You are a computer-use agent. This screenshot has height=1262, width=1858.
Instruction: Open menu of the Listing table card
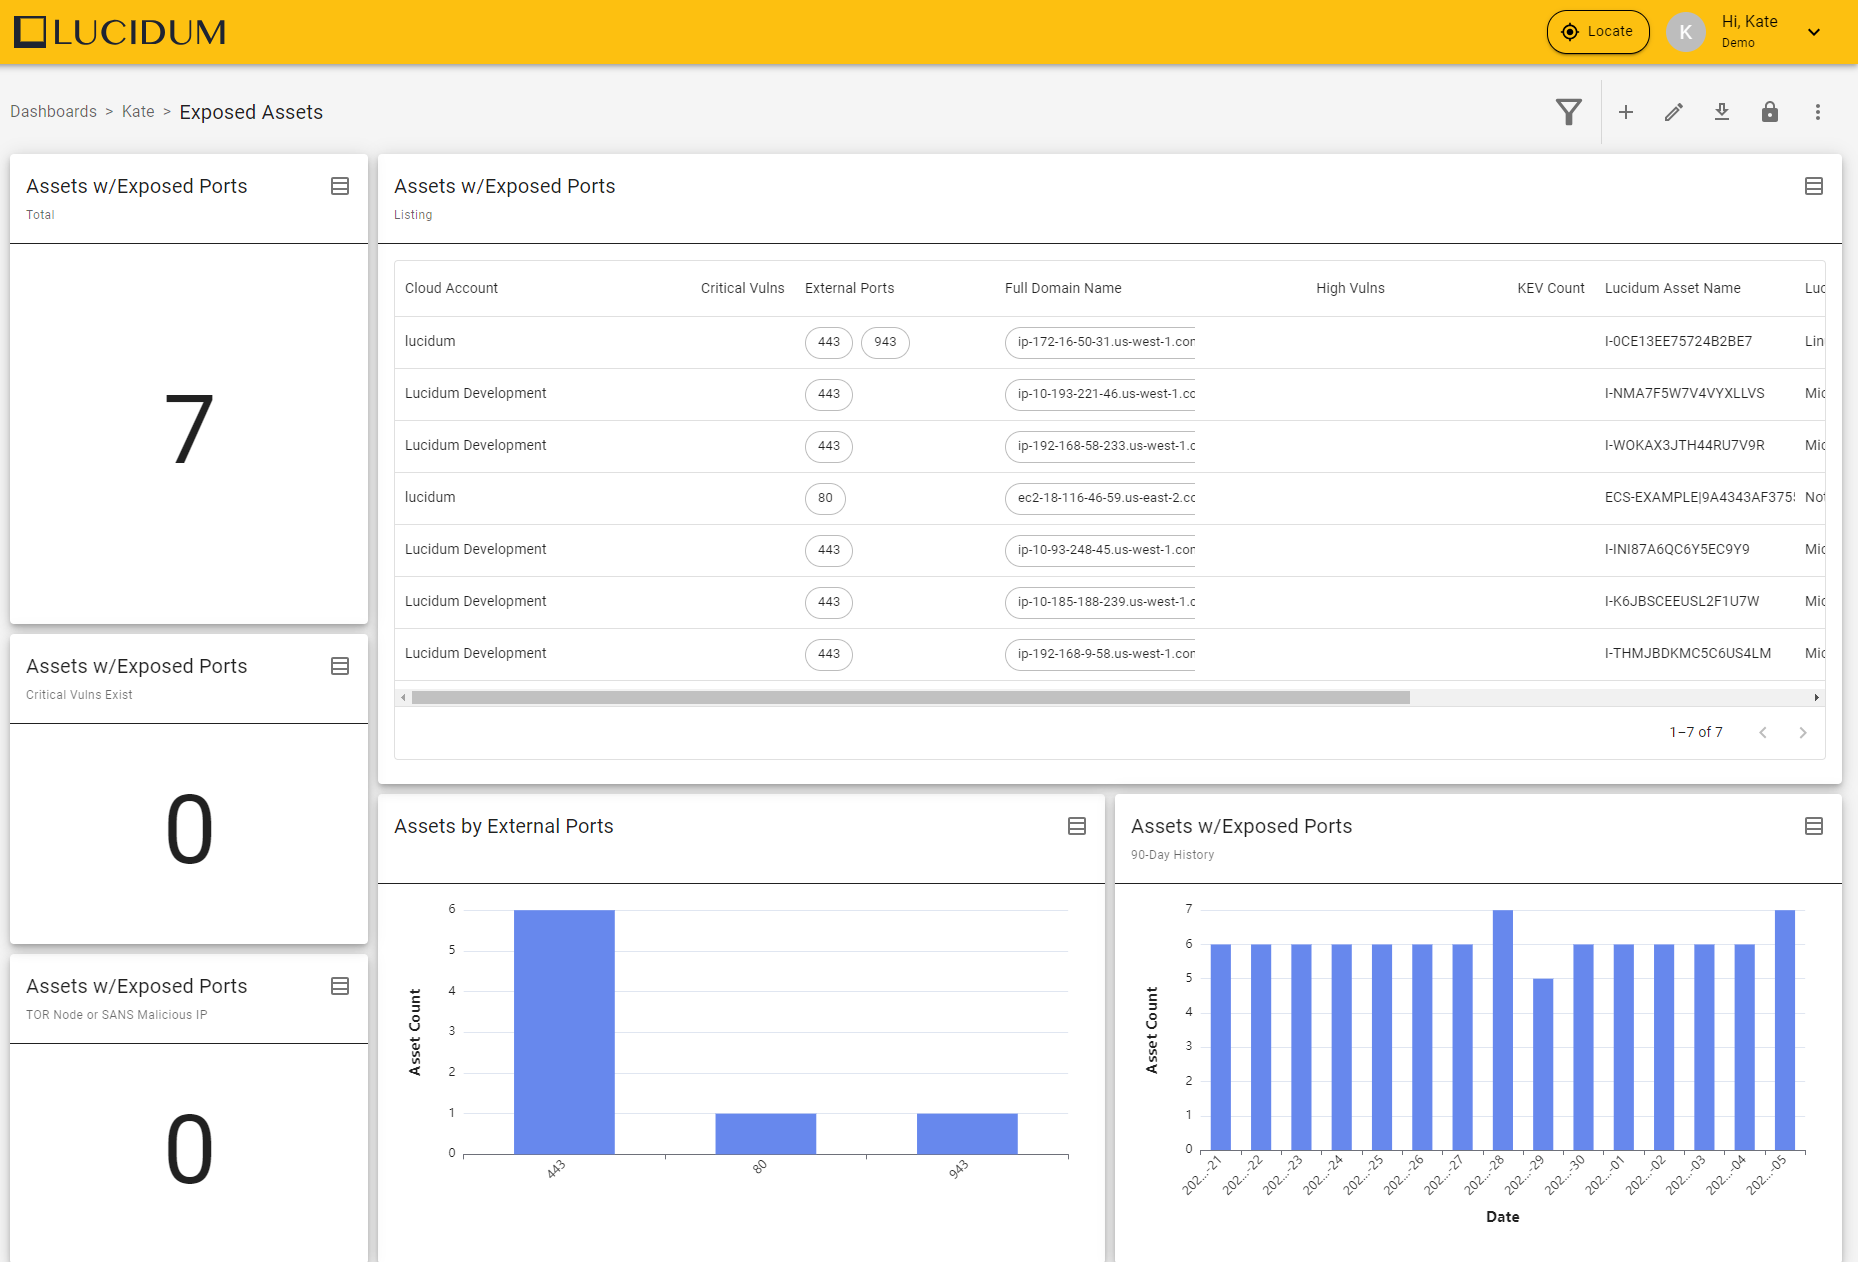tap(1814, 186)
